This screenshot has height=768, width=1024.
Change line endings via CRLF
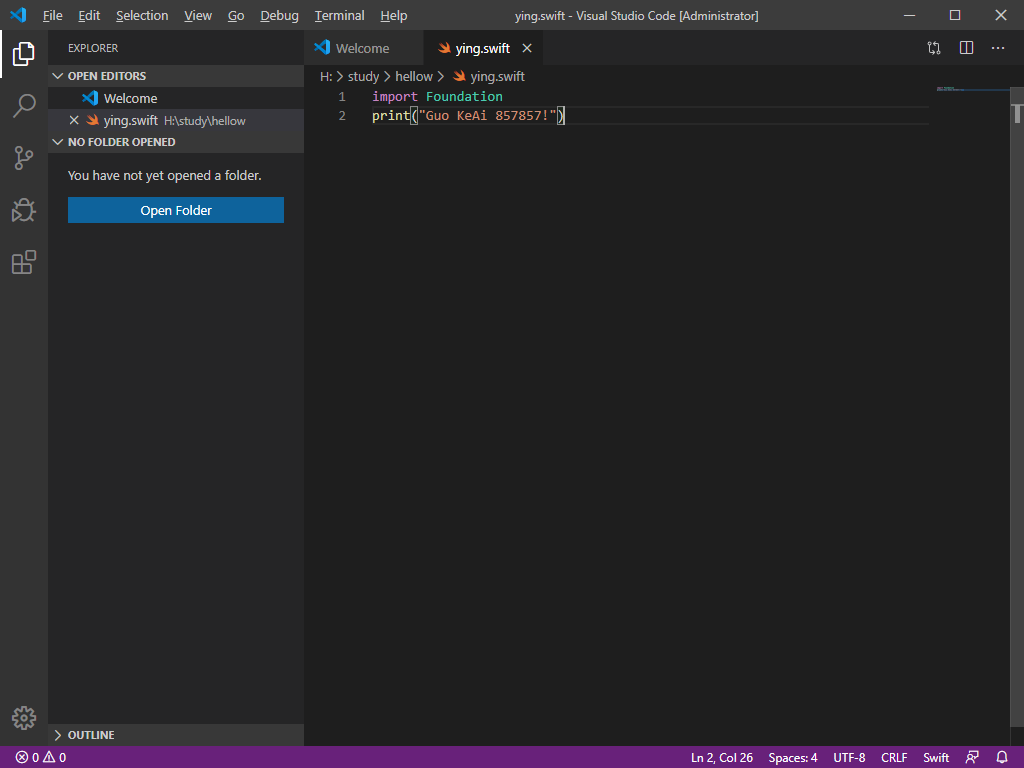tap(894, 758)
